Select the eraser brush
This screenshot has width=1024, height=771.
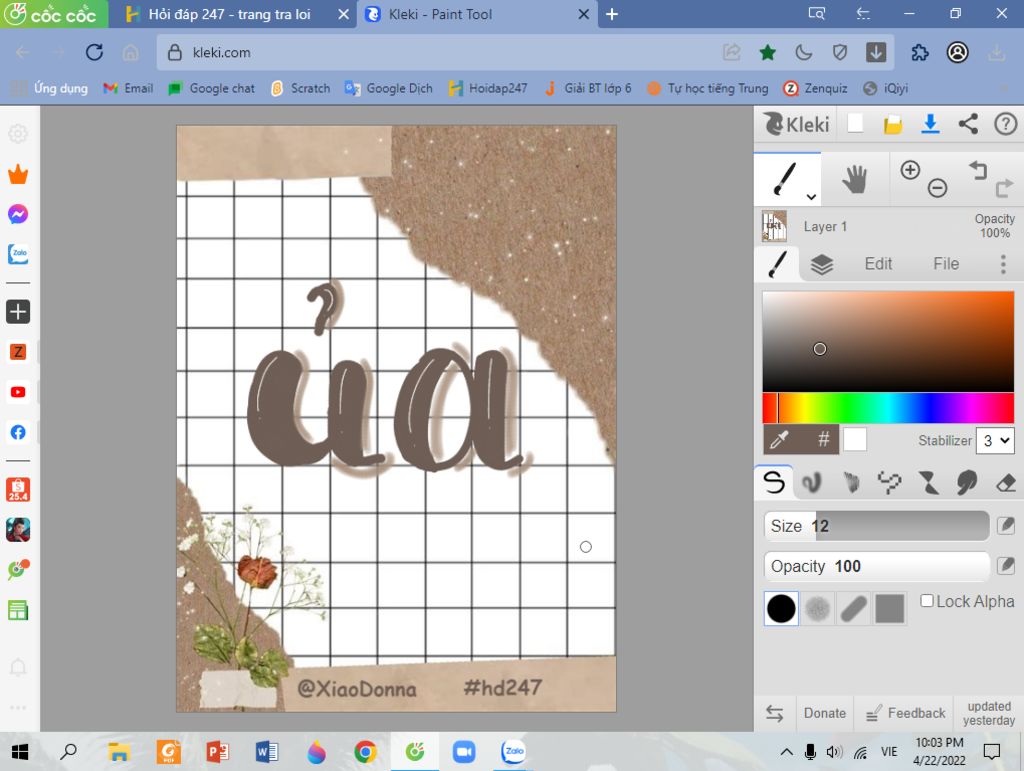1006,483
